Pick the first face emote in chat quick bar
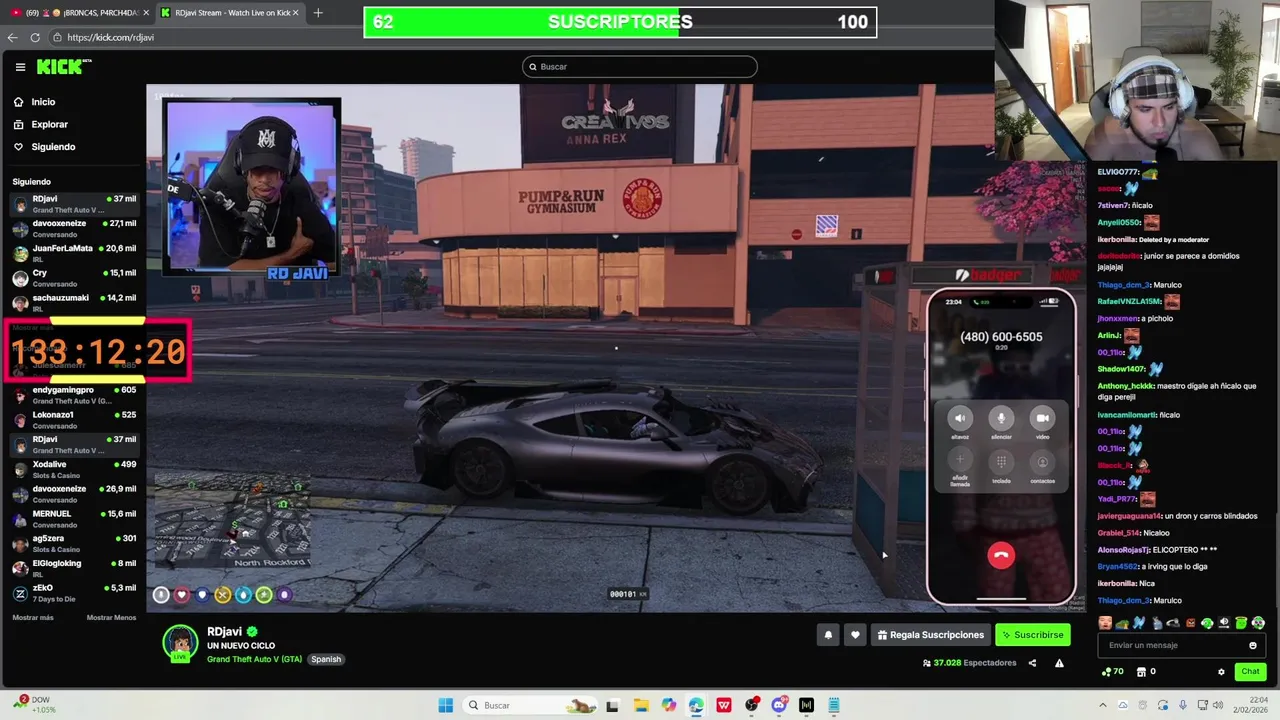This screenshot has height=720, width=1280. (x=1105, y=623)
